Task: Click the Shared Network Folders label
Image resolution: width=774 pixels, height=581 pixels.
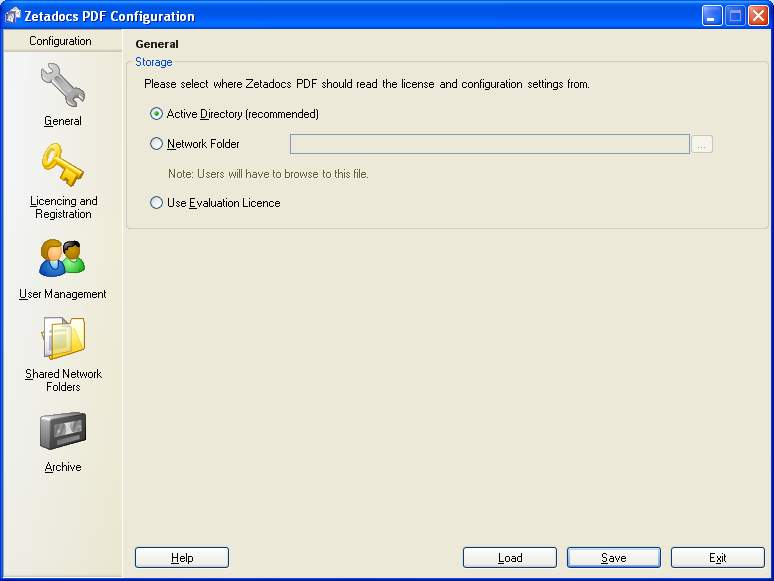Action: coord(63,380)
